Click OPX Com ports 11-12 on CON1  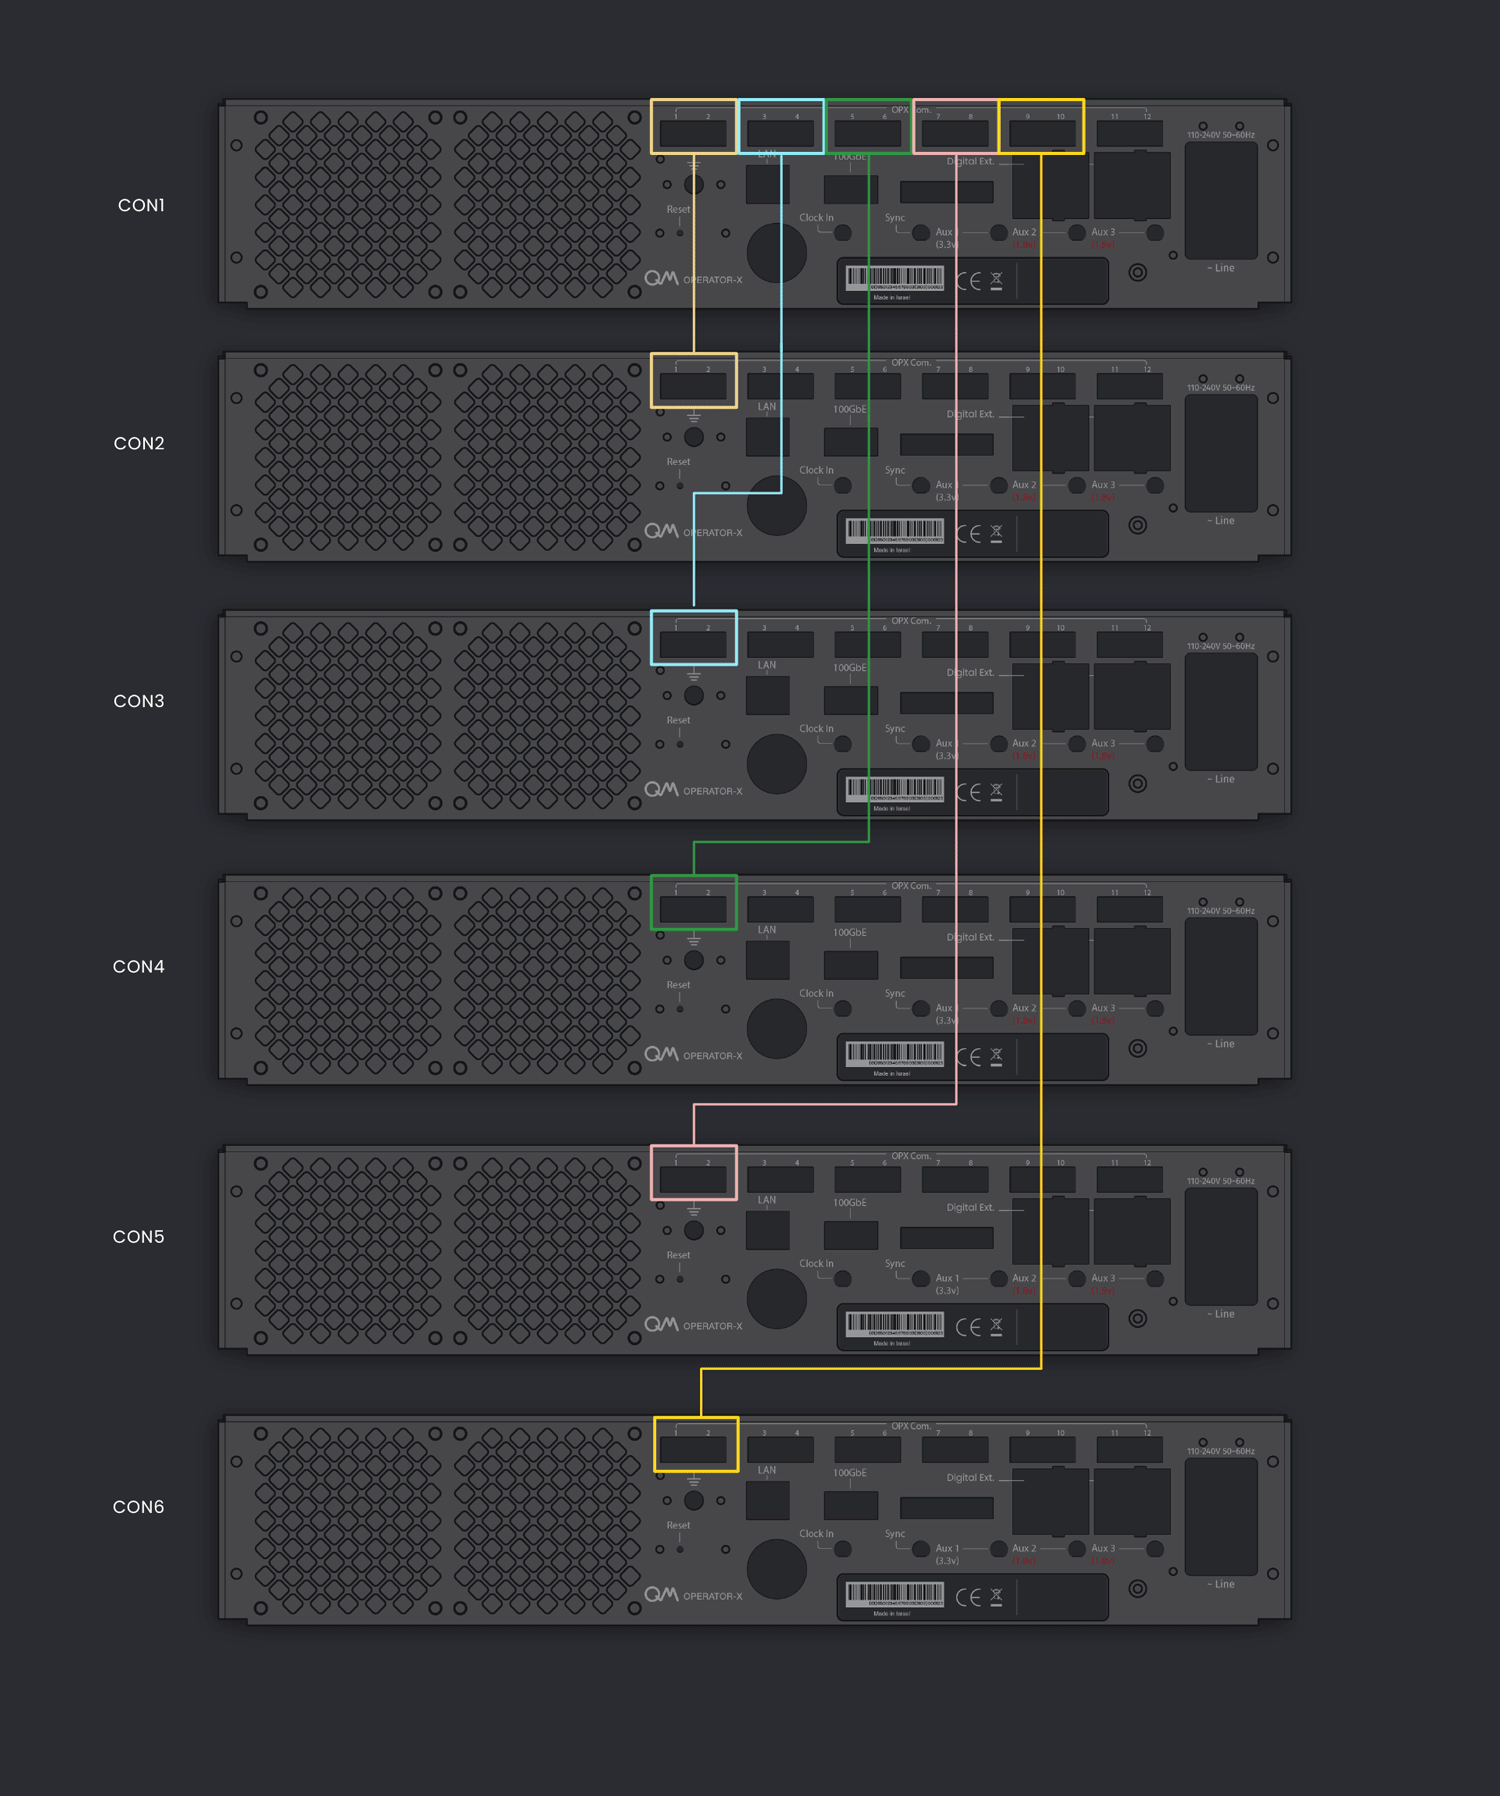click(x=1129, y=133)
